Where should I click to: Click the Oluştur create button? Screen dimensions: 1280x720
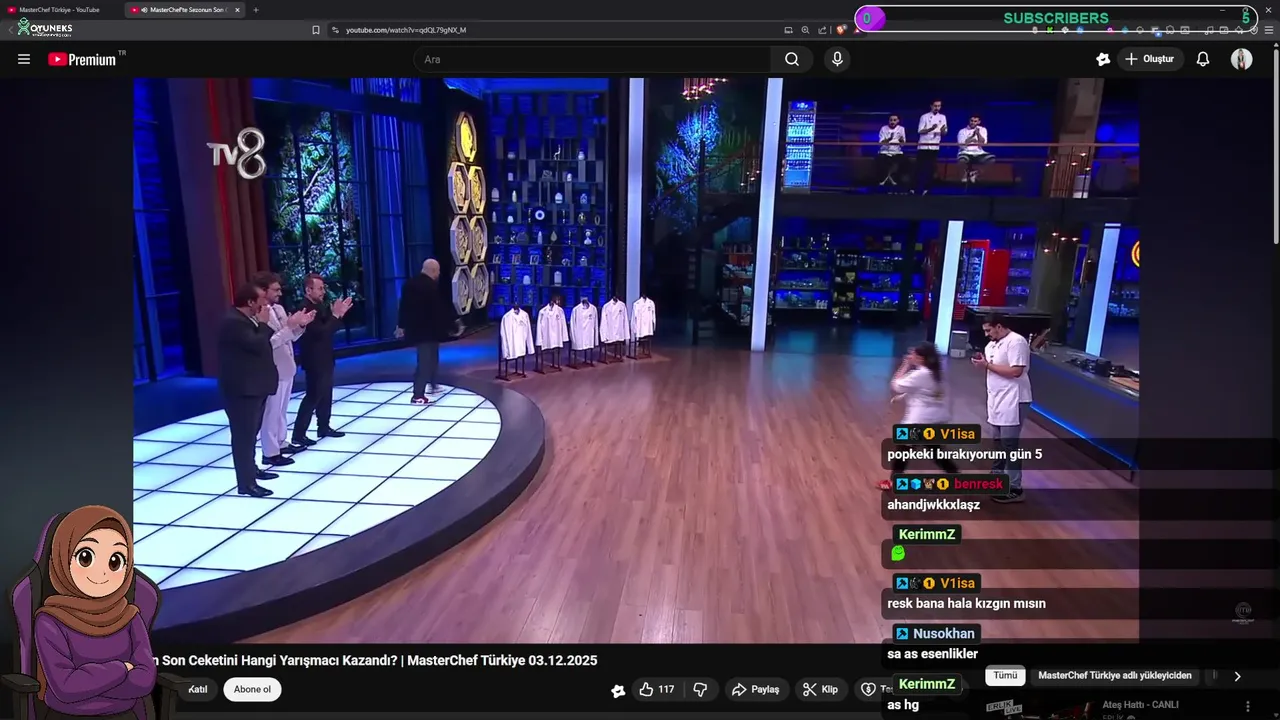pos(1150,59)
